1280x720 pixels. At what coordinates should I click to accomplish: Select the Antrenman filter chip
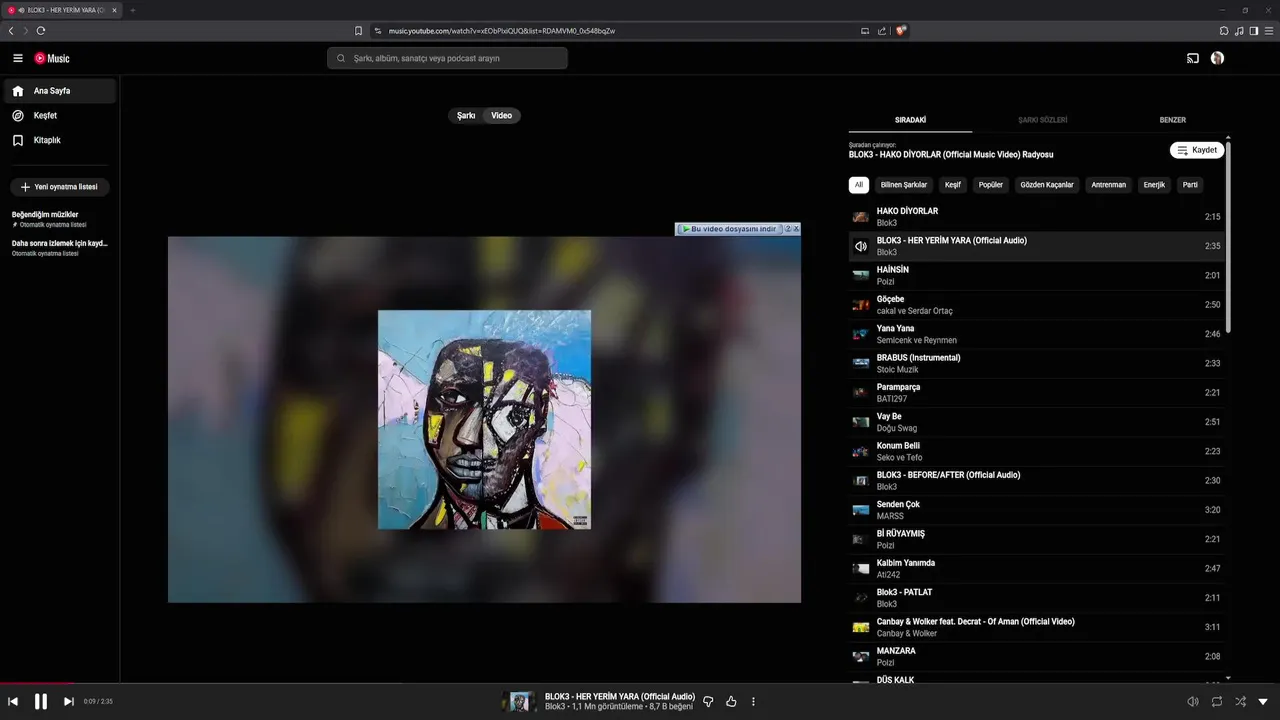[1109, 185]
